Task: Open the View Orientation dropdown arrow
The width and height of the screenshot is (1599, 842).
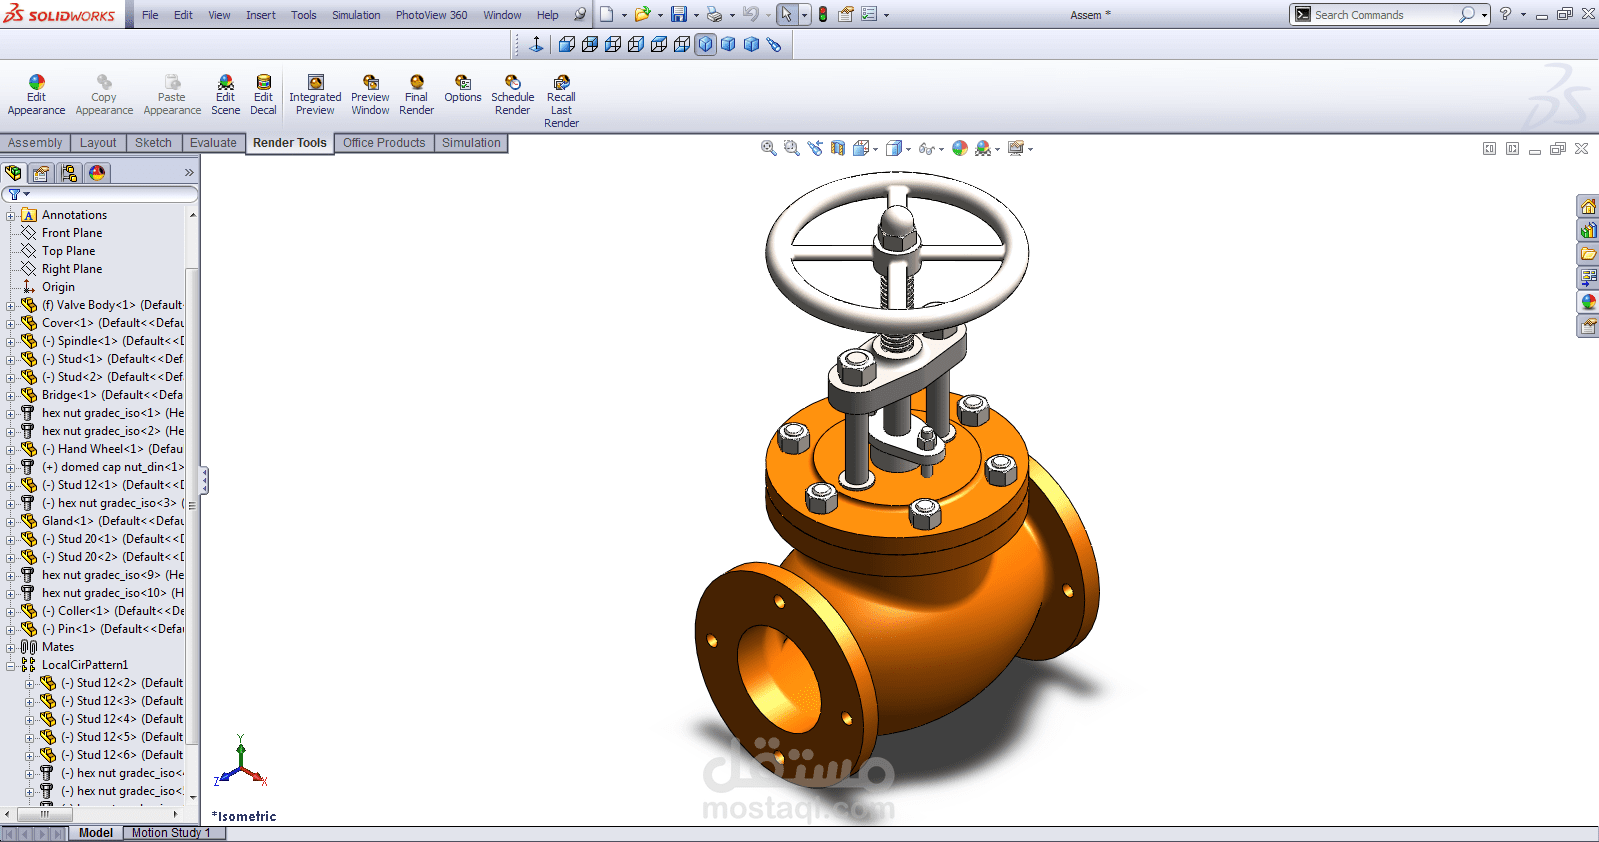Action: coord(875,149)
